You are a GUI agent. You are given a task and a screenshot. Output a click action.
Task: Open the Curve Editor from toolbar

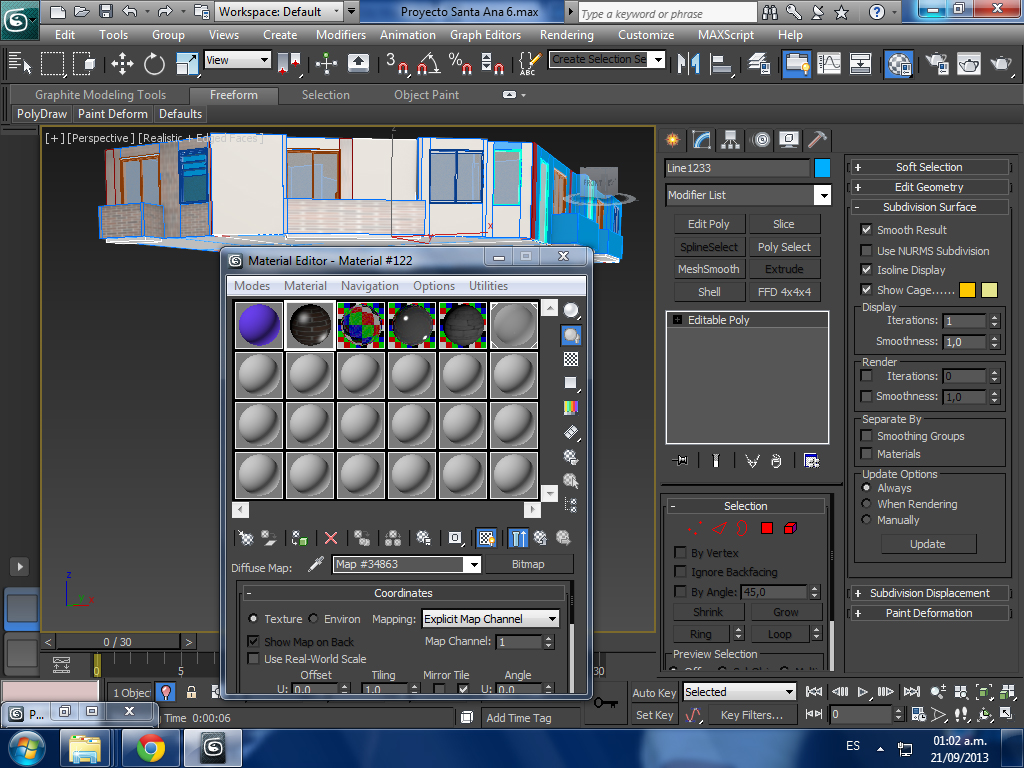tap(829, 63)
